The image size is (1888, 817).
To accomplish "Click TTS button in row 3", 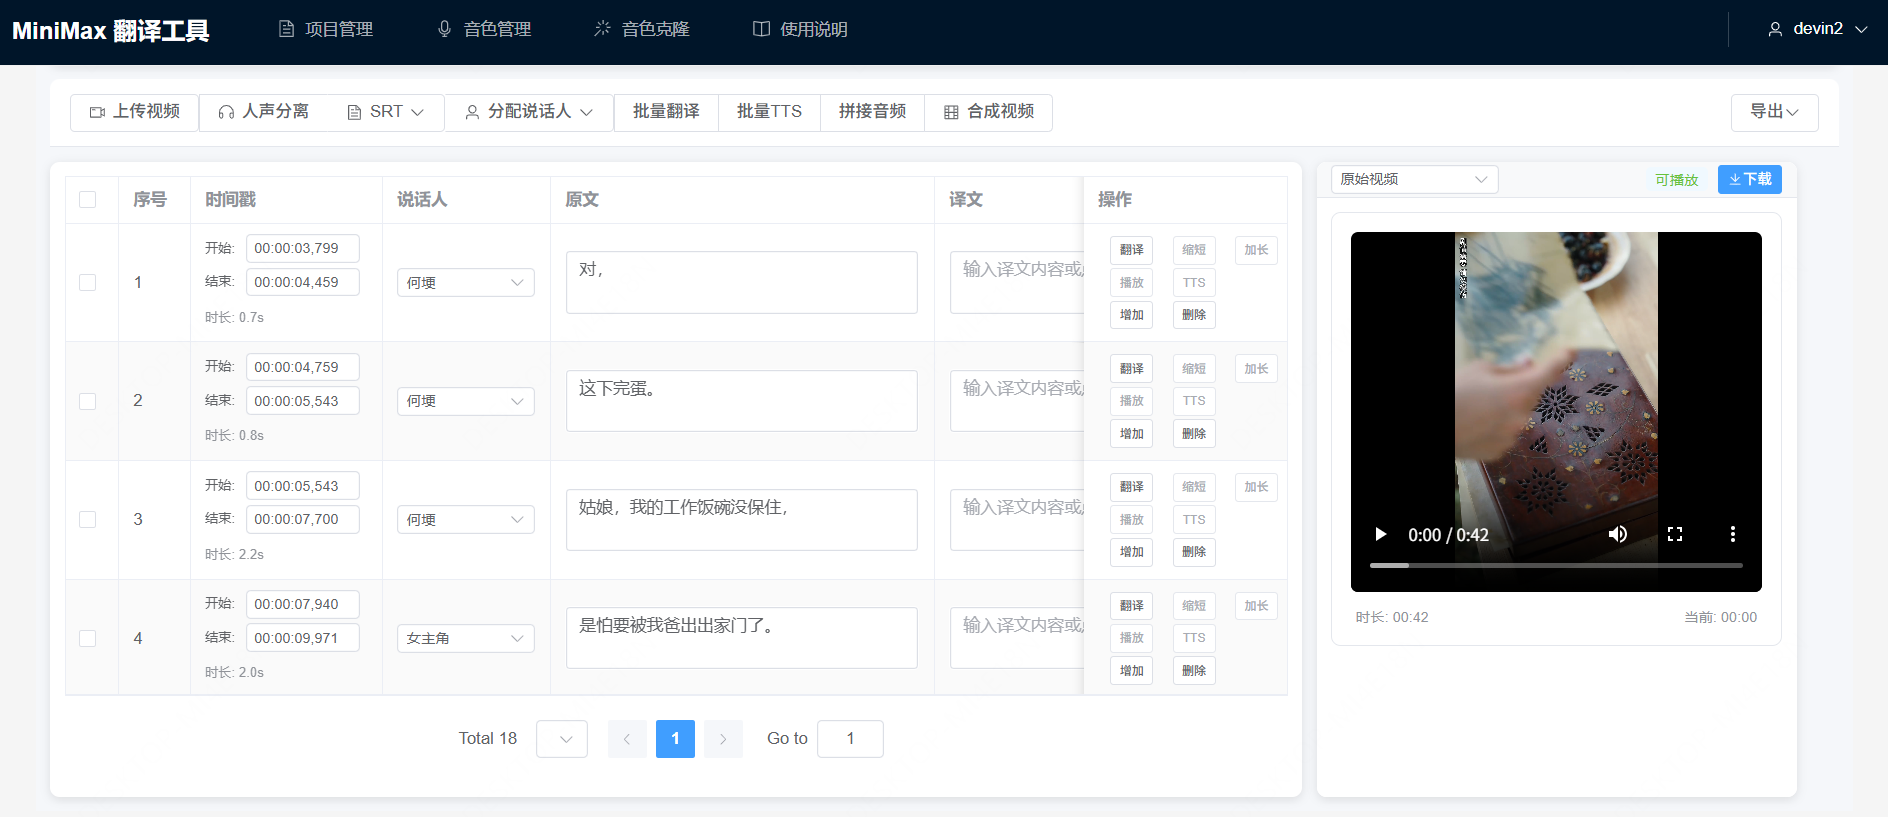I will [x=1194, y=520].
